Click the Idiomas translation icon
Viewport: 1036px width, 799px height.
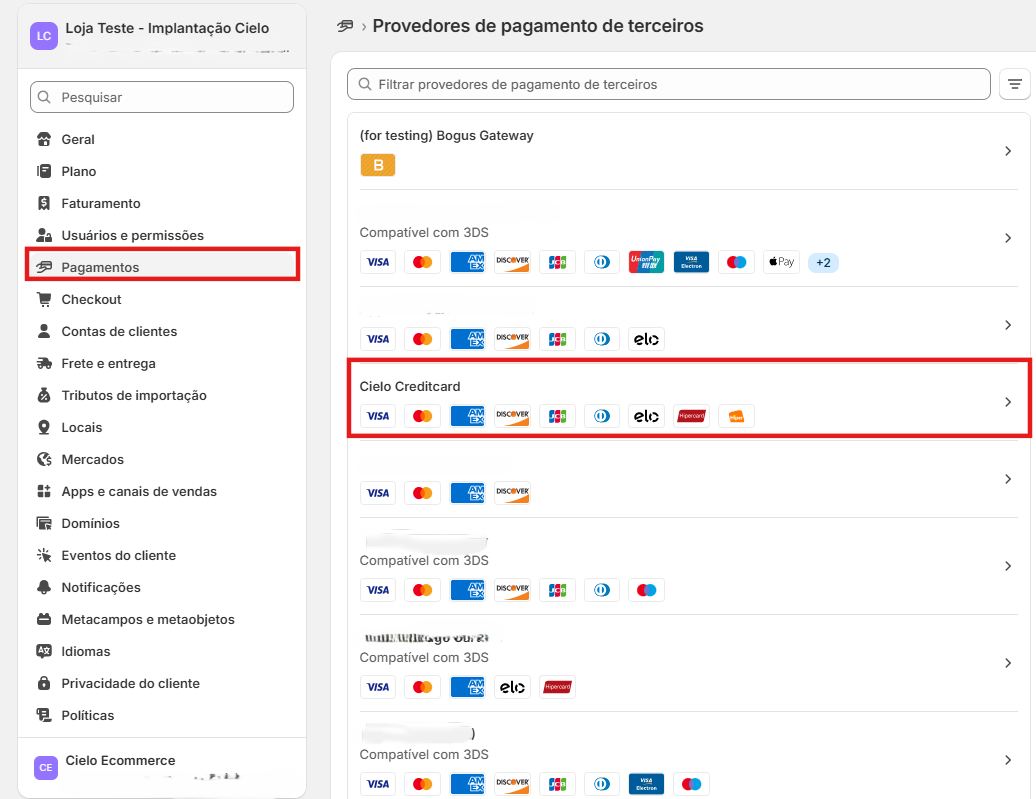coord(44,651)
